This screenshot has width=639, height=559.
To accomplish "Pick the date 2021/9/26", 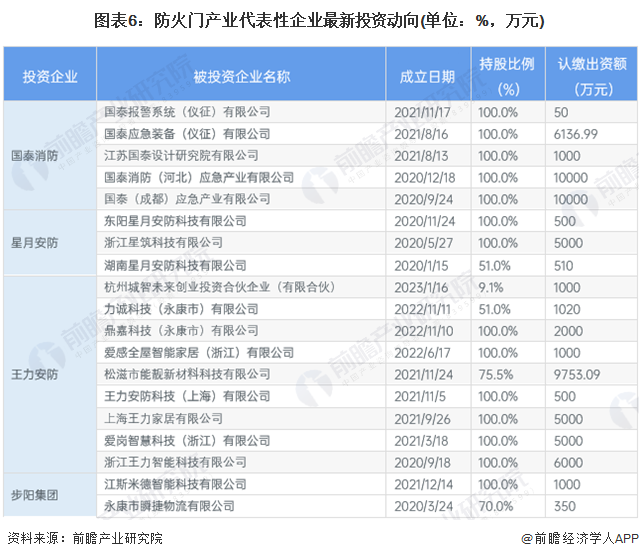I will (422, 419).
